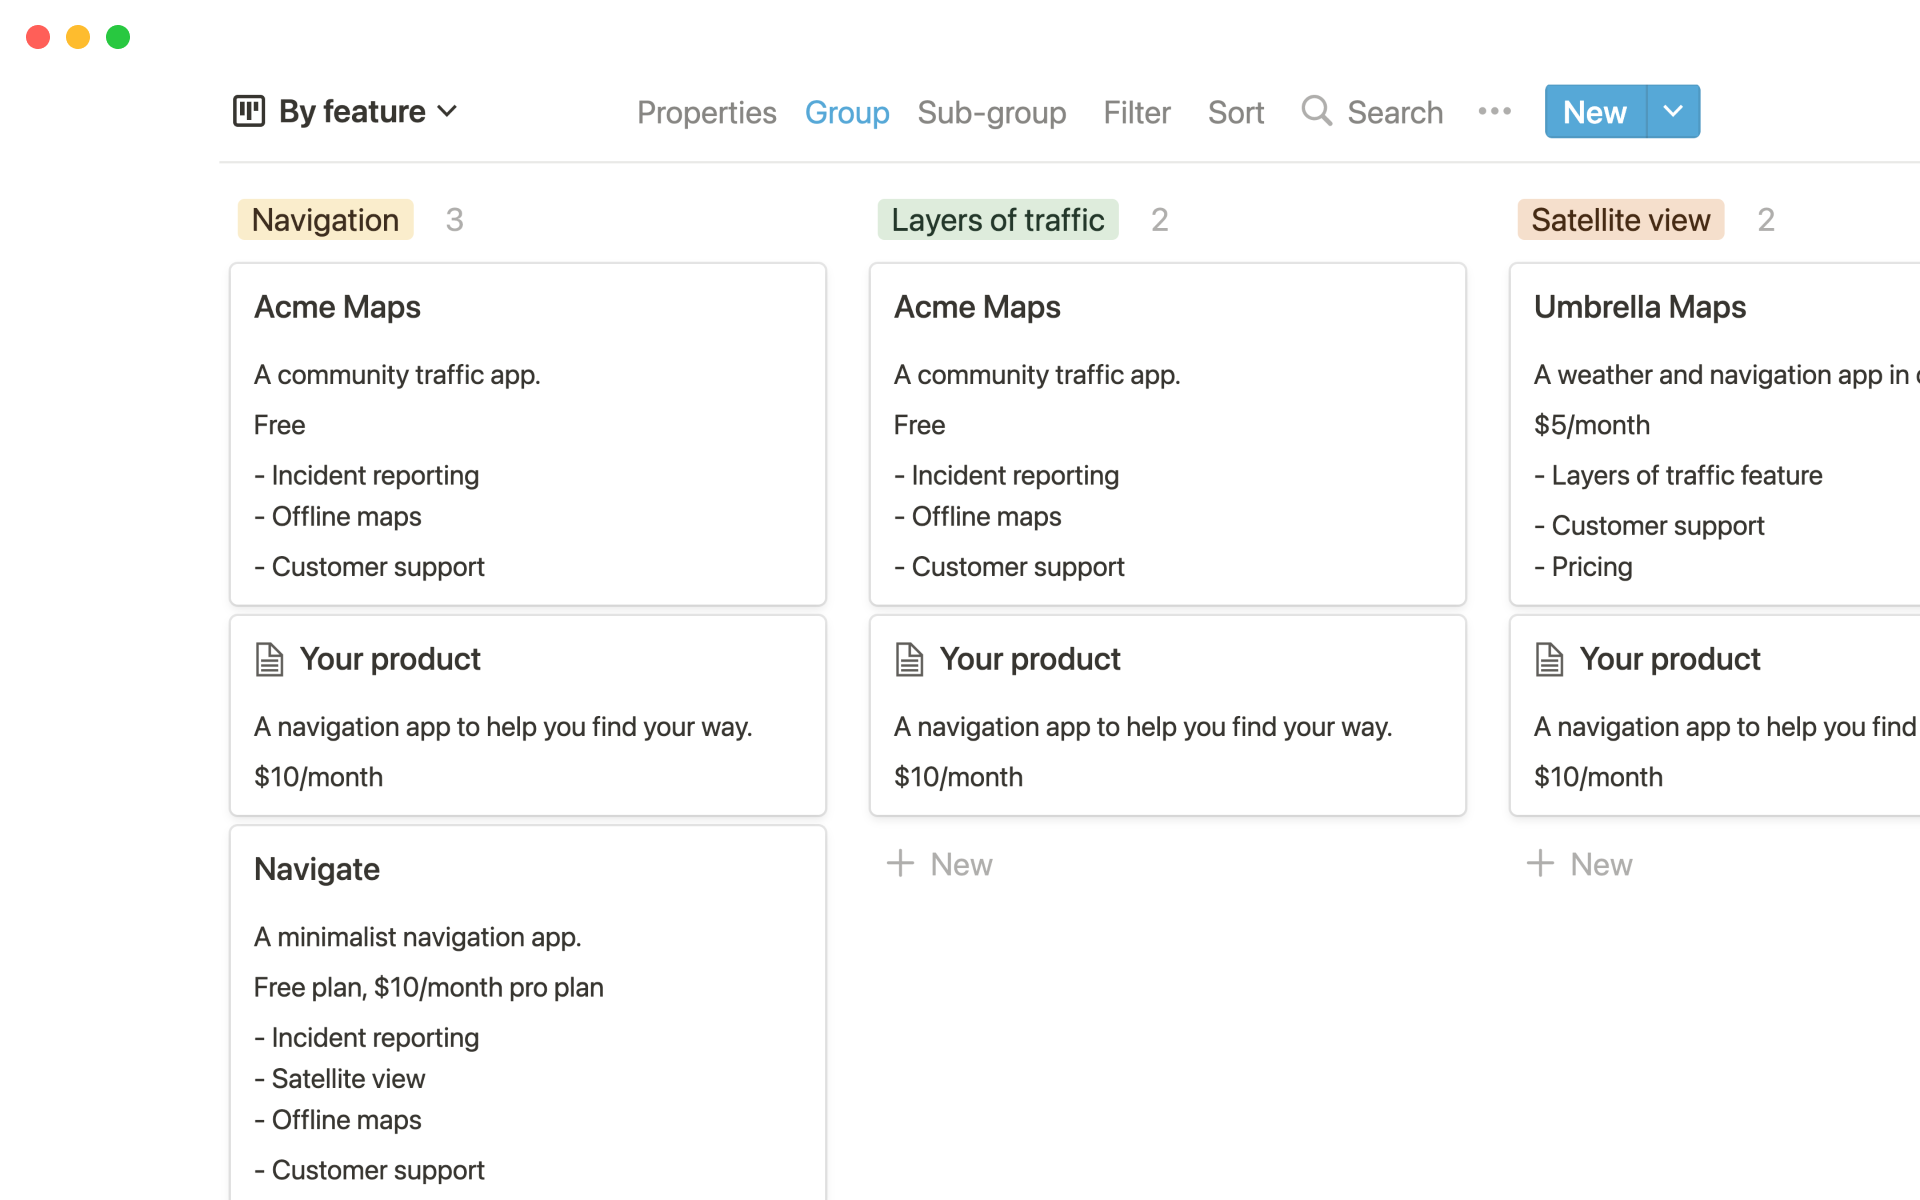Click the document icon on Your product Satellite view

click(x=1550, y=657)
